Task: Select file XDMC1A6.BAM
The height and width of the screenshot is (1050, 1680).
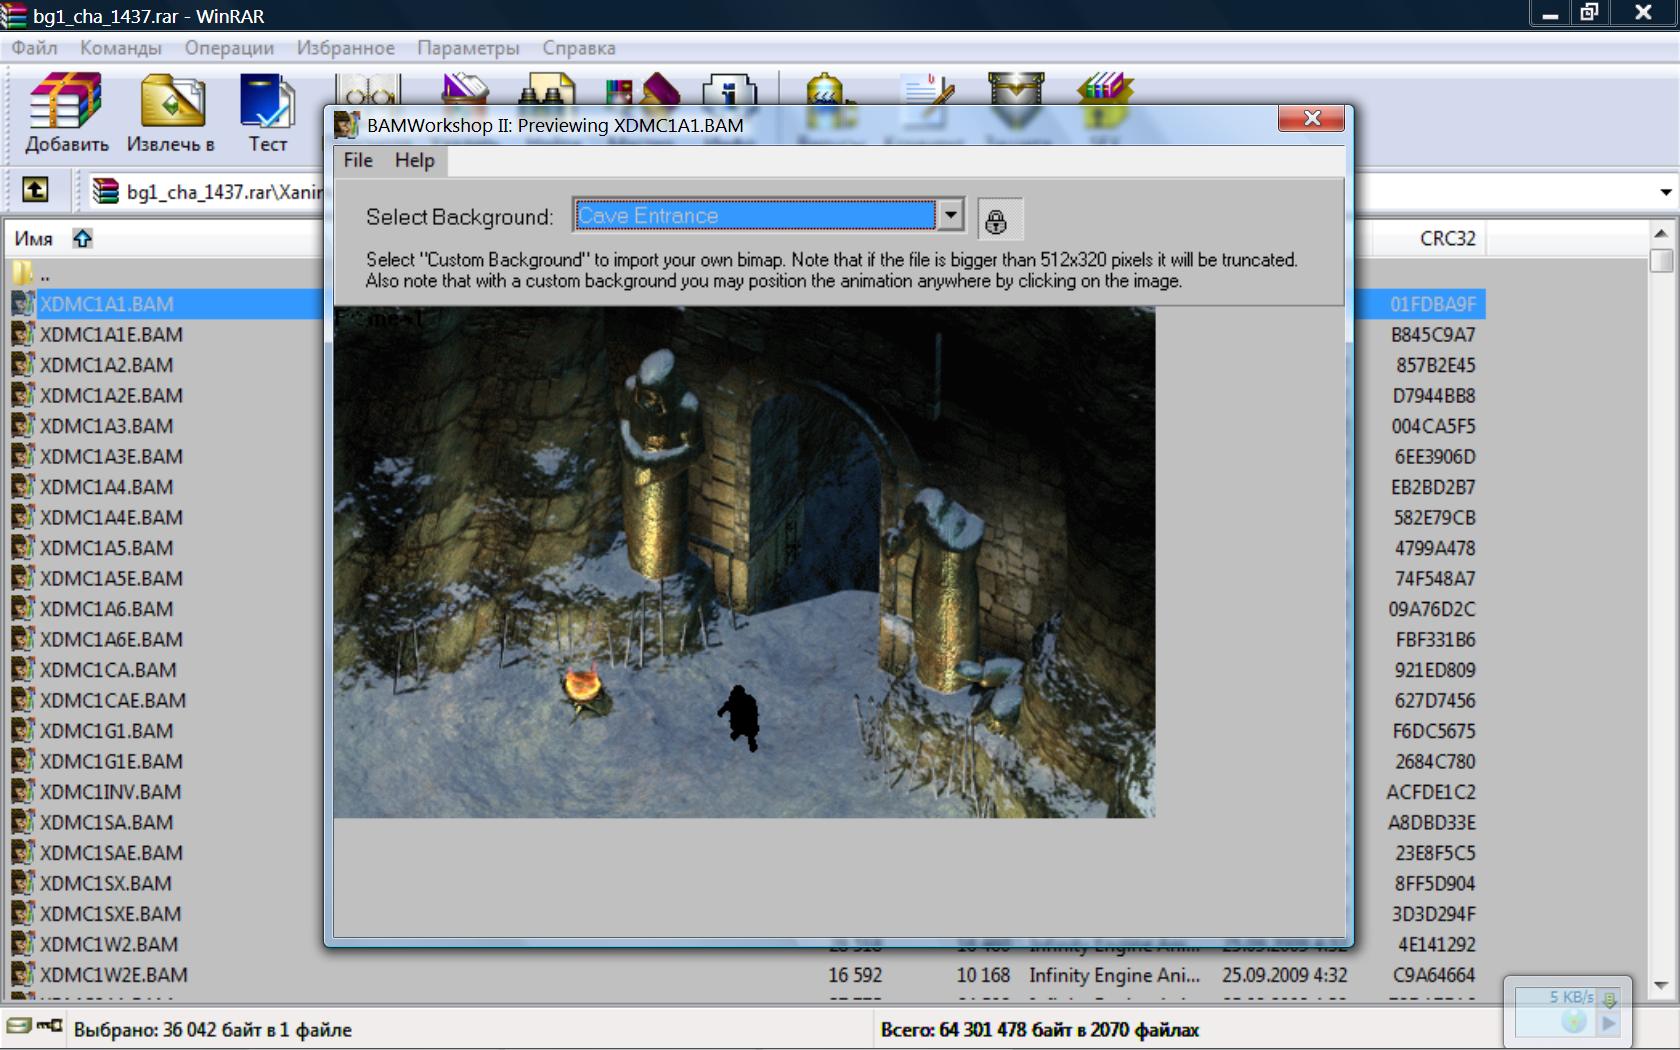Action: click(x=106, y=609)
